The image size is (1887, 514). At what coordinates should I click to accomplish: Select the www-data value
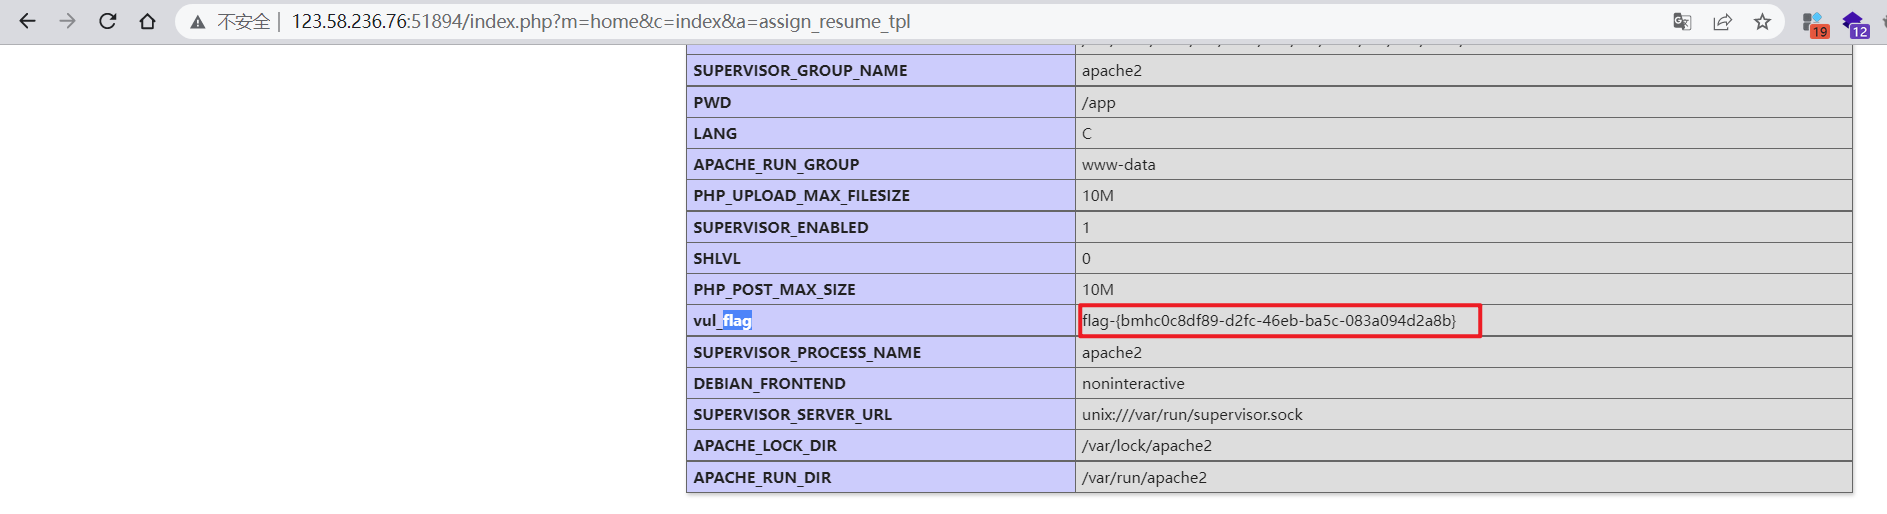(1118, 164)
